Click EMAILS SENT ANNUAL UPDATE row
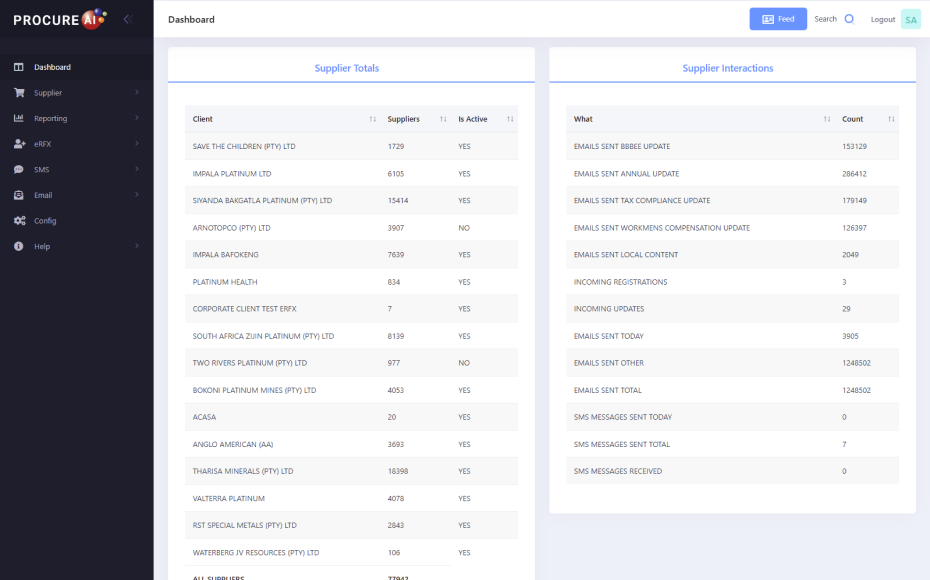930x580 pixels. click(x=732, y=174)
